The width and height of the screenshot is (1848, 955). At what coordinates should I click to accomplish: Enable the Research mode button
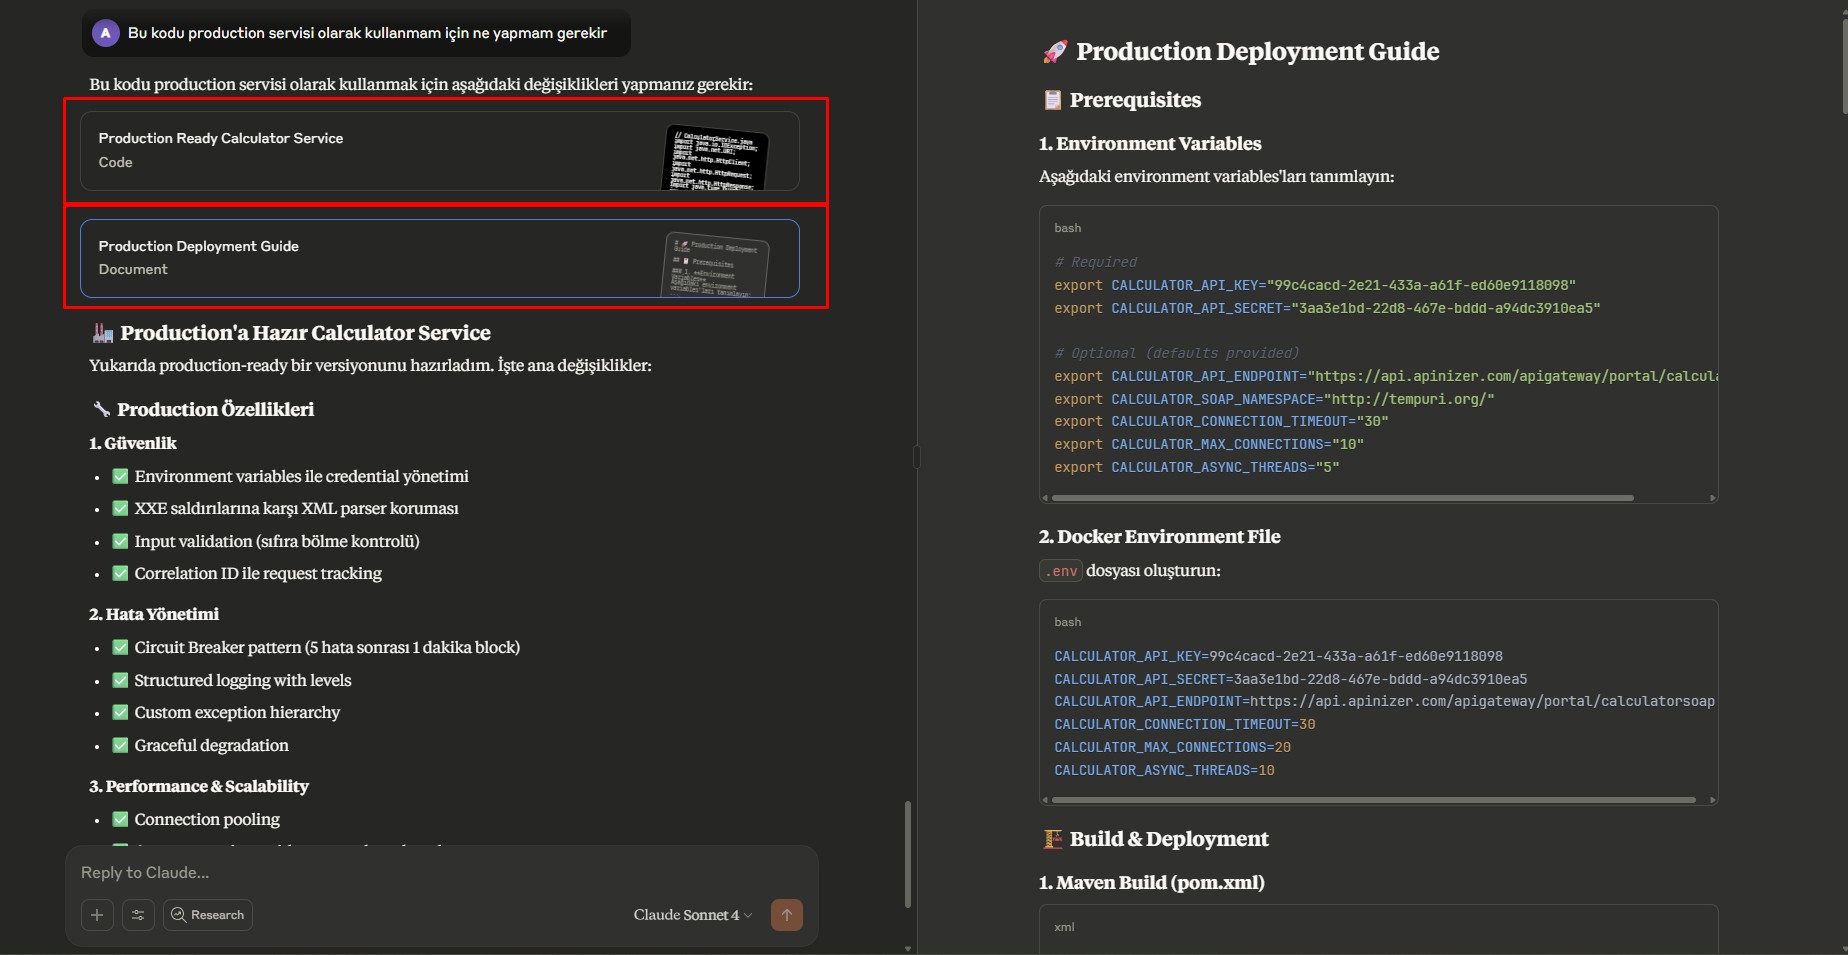(208, 915)
